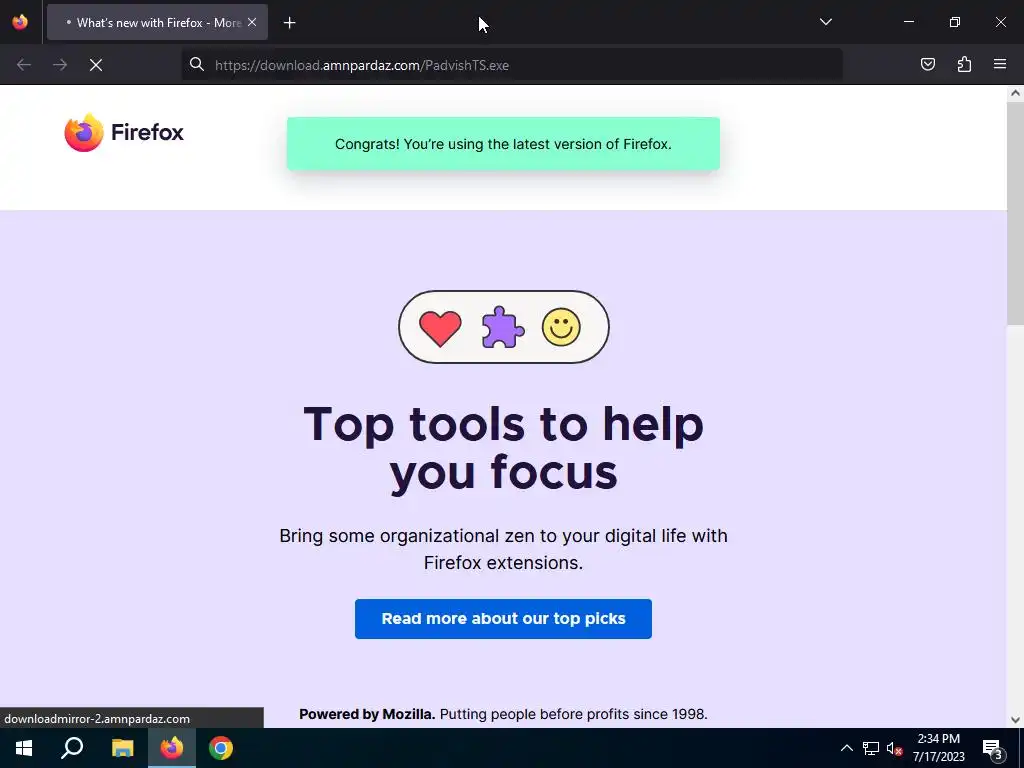
Task: Open a new tab with plus button
Action: coord(289,23)
